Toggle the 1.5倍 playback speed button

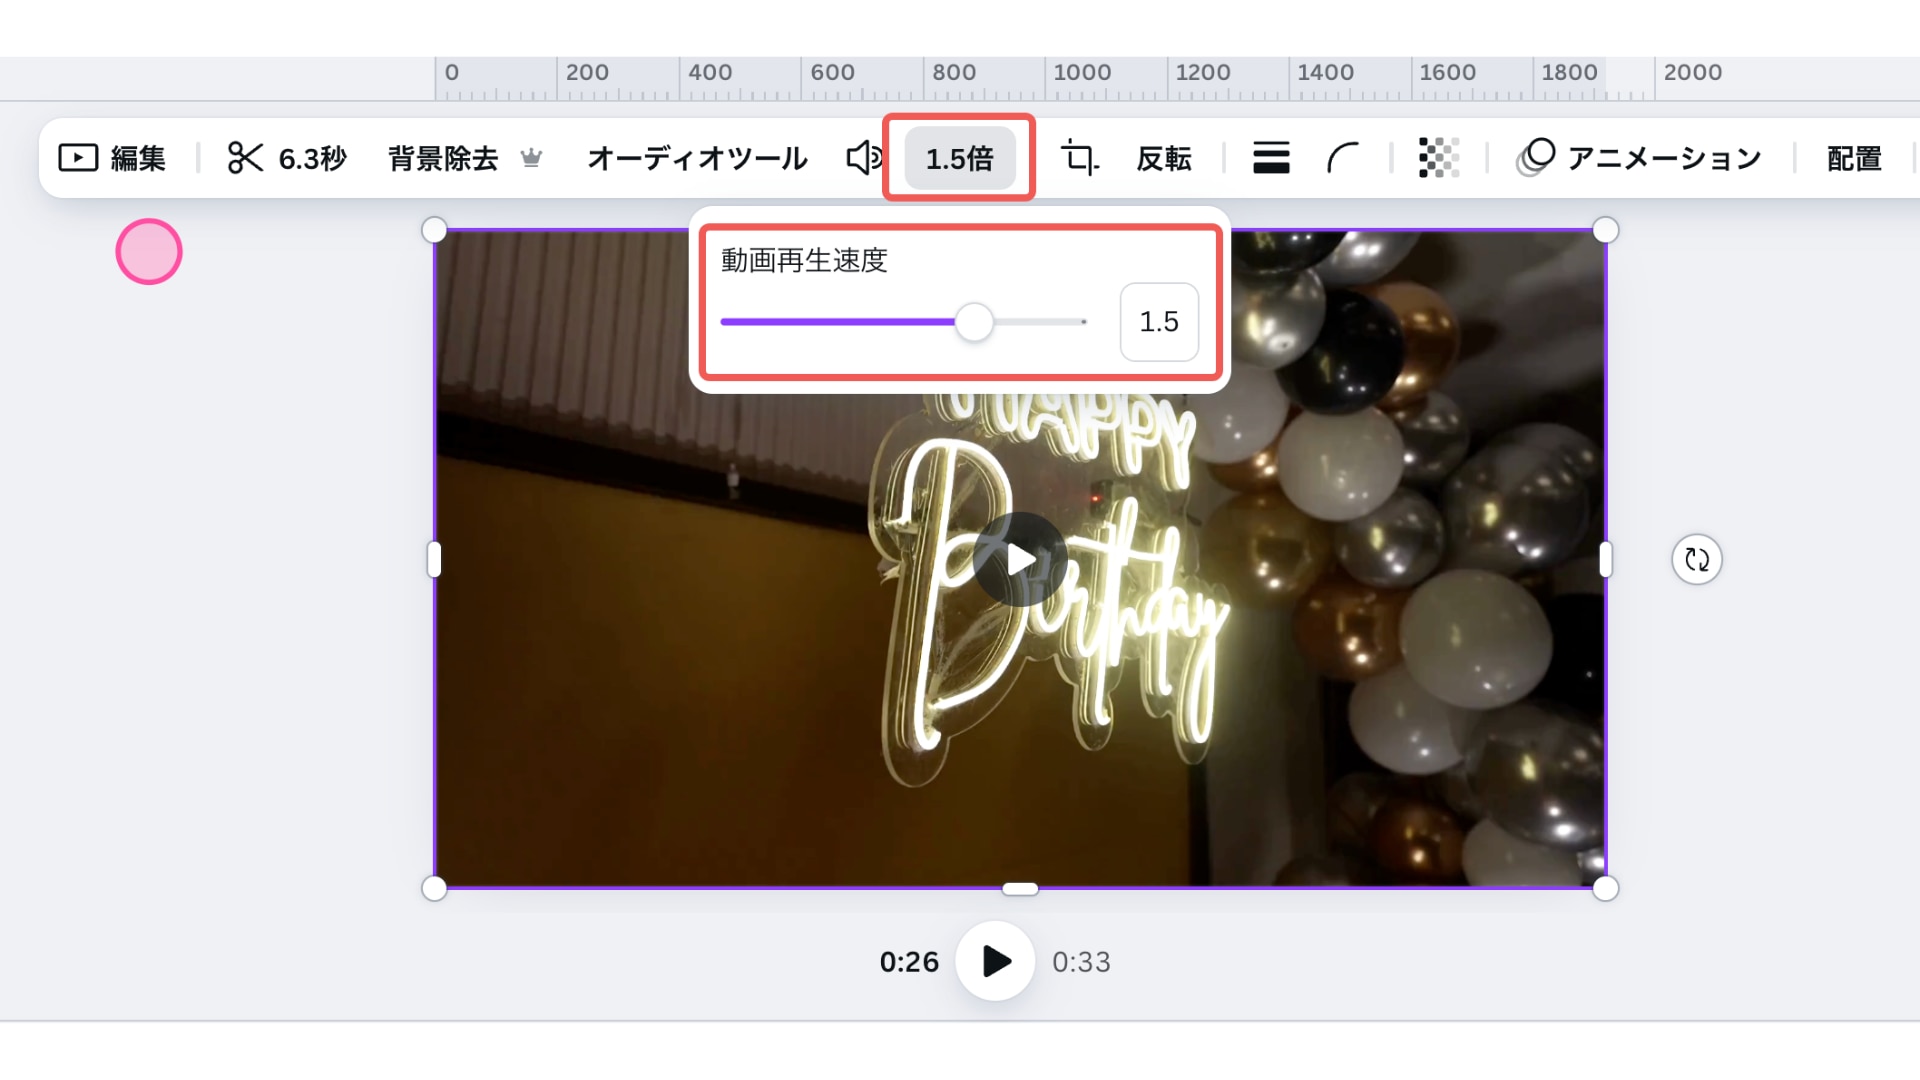point(959,158)
